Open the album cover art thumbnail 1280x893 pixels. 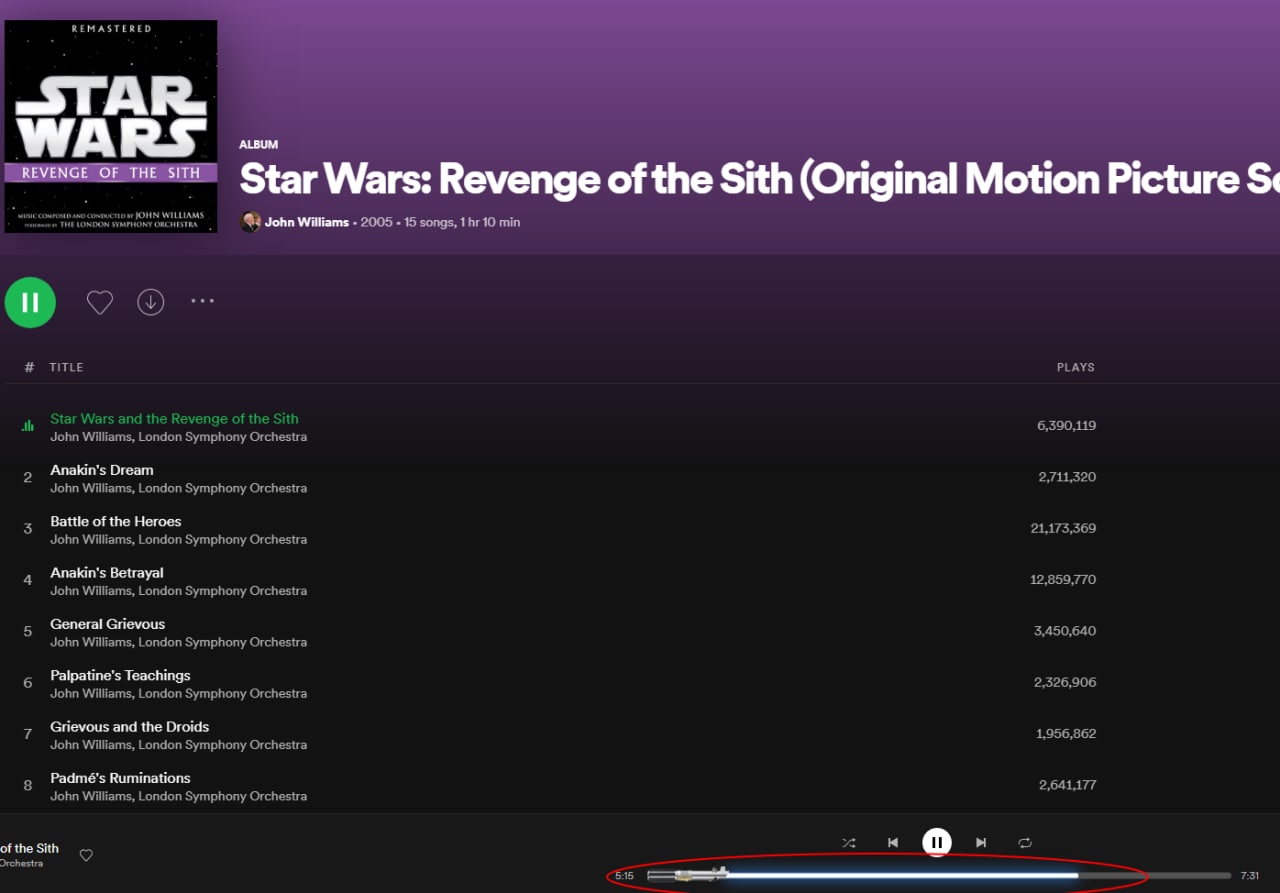[111, 127]
